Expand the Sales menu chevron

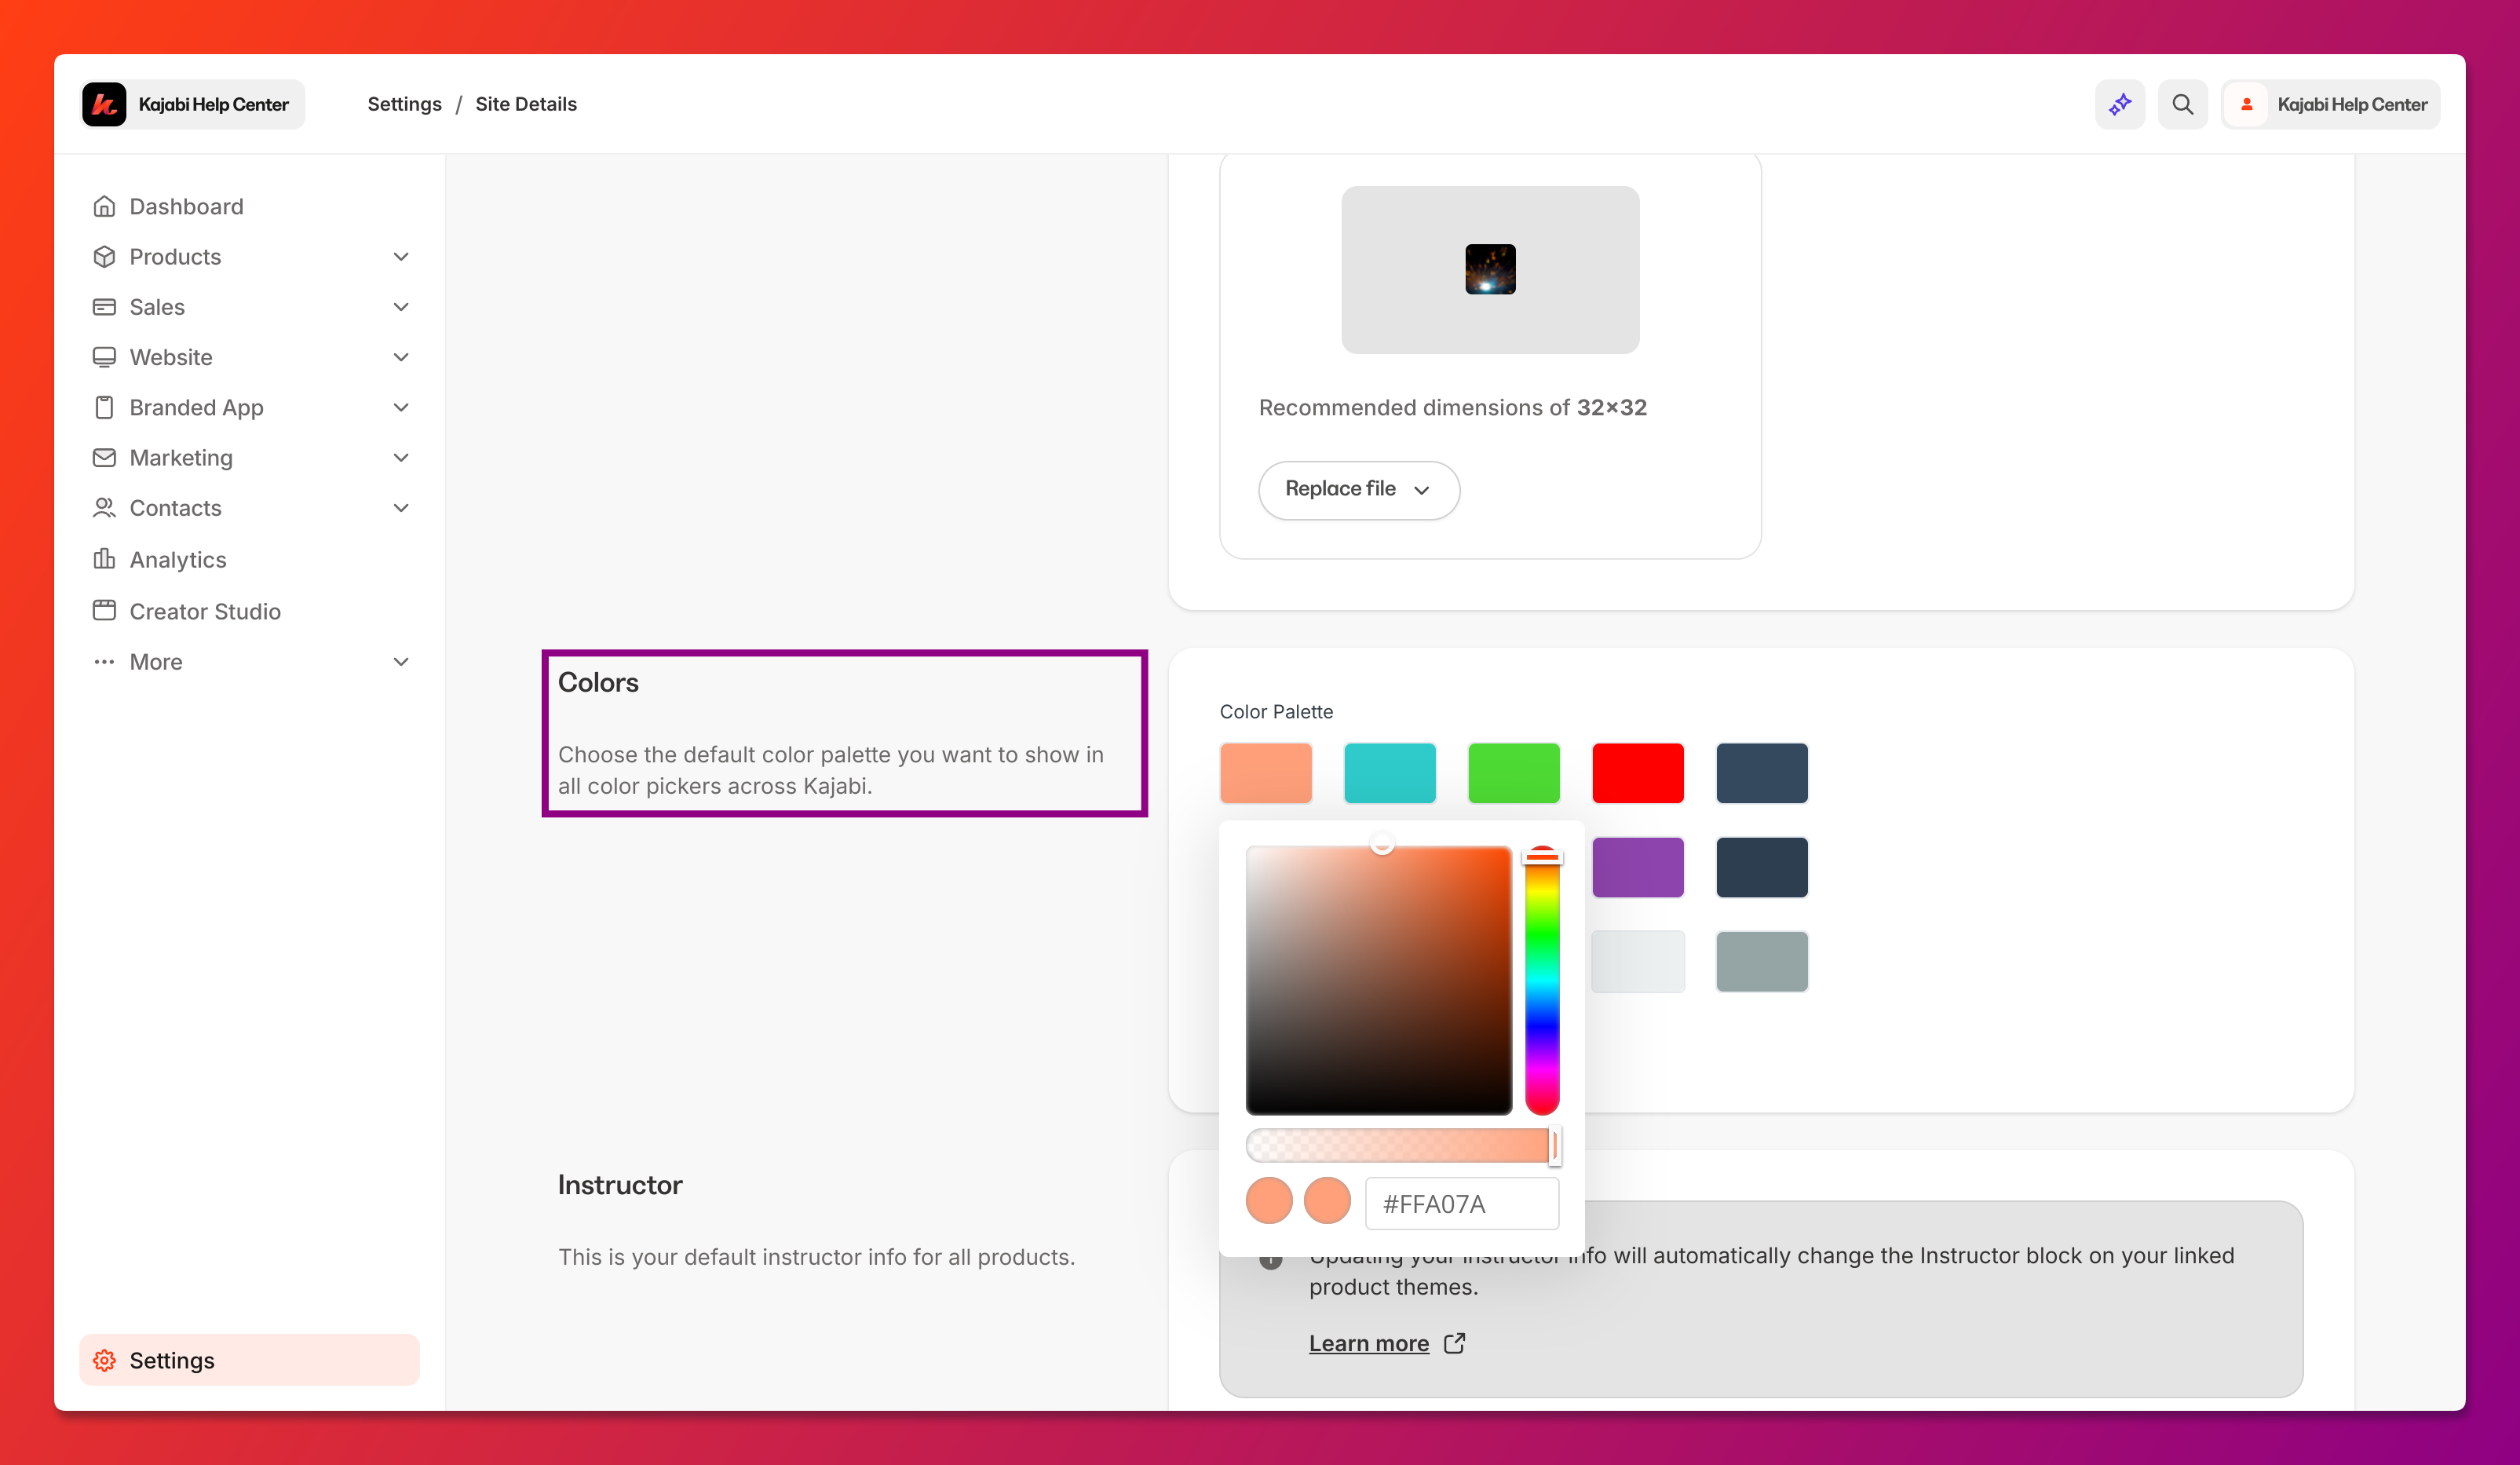pos(401,307)
